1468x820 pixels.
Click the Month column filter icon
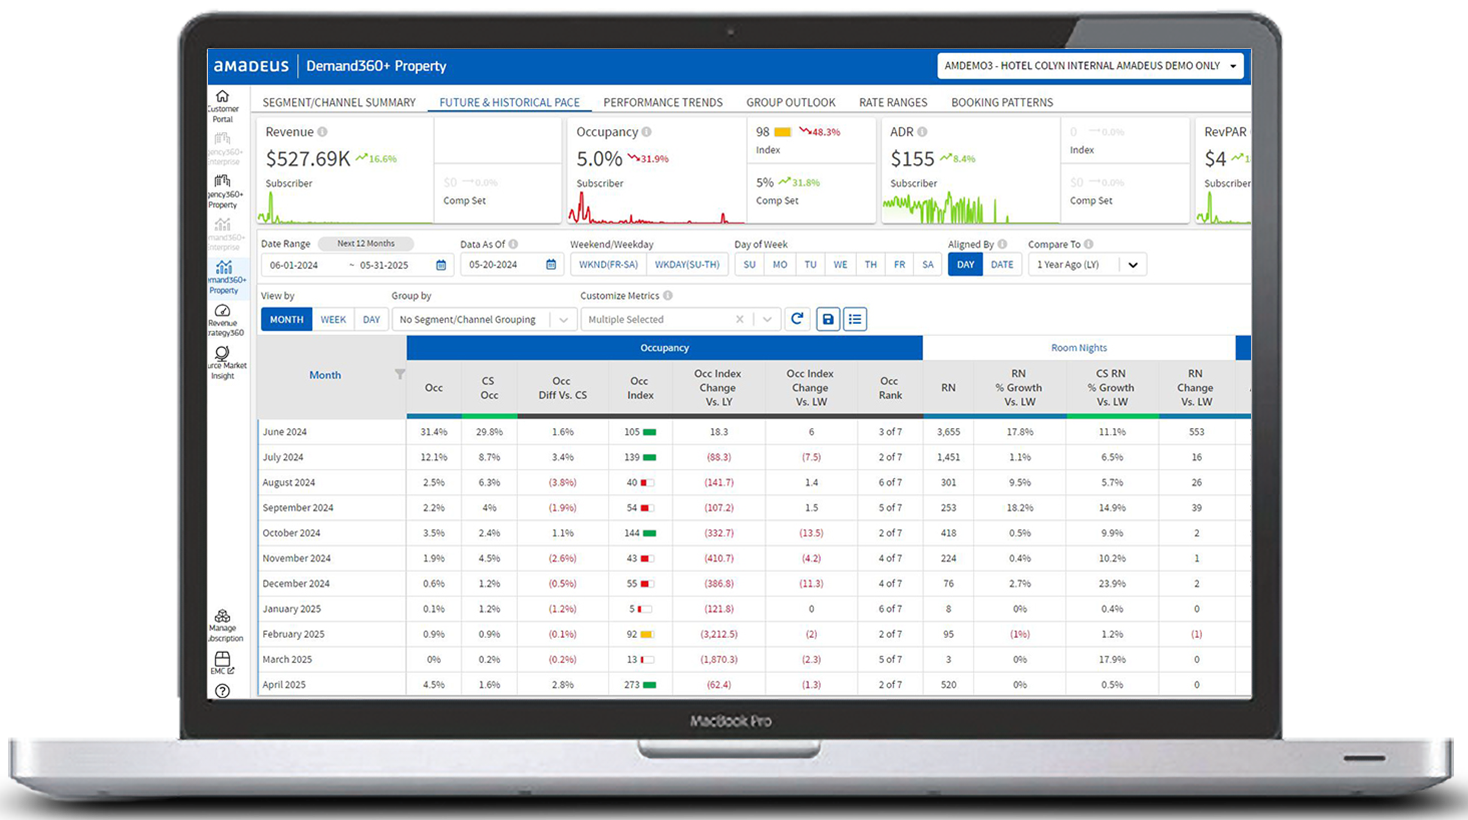point(400,375)
